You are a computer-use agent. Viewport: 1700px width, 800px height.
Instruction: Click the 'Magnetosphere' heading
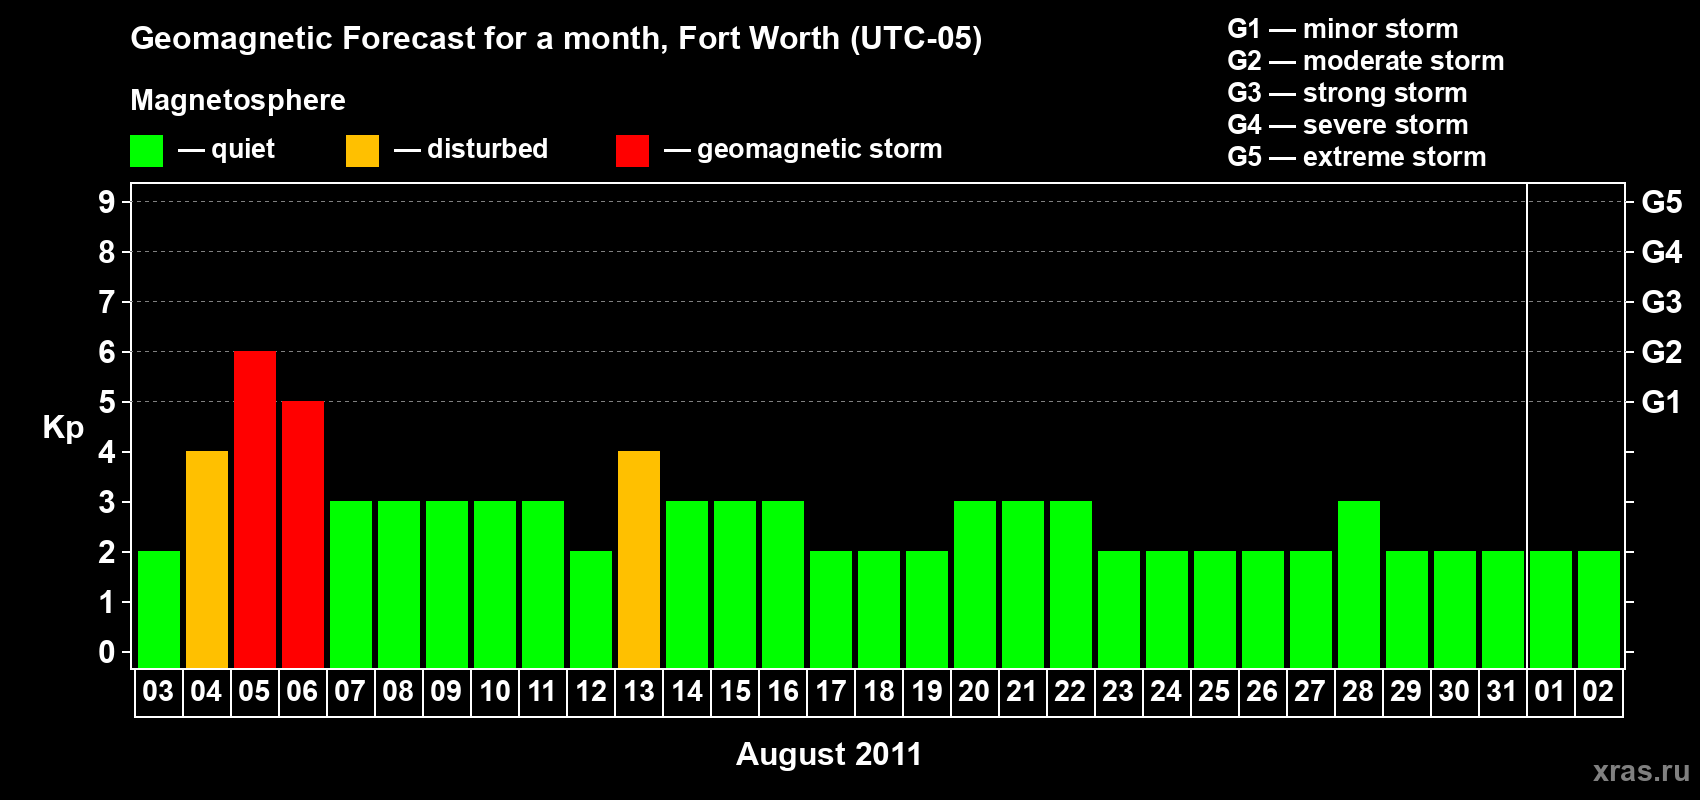238,100
